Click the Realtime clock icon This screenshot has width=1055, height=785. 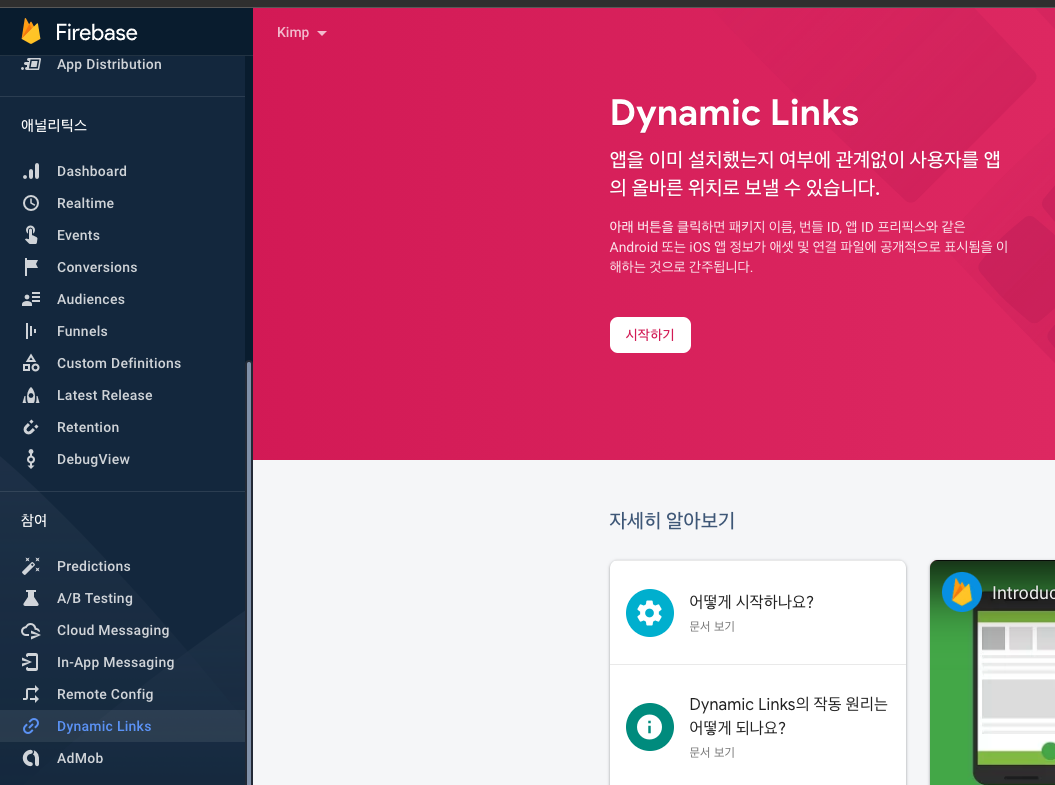31,203
